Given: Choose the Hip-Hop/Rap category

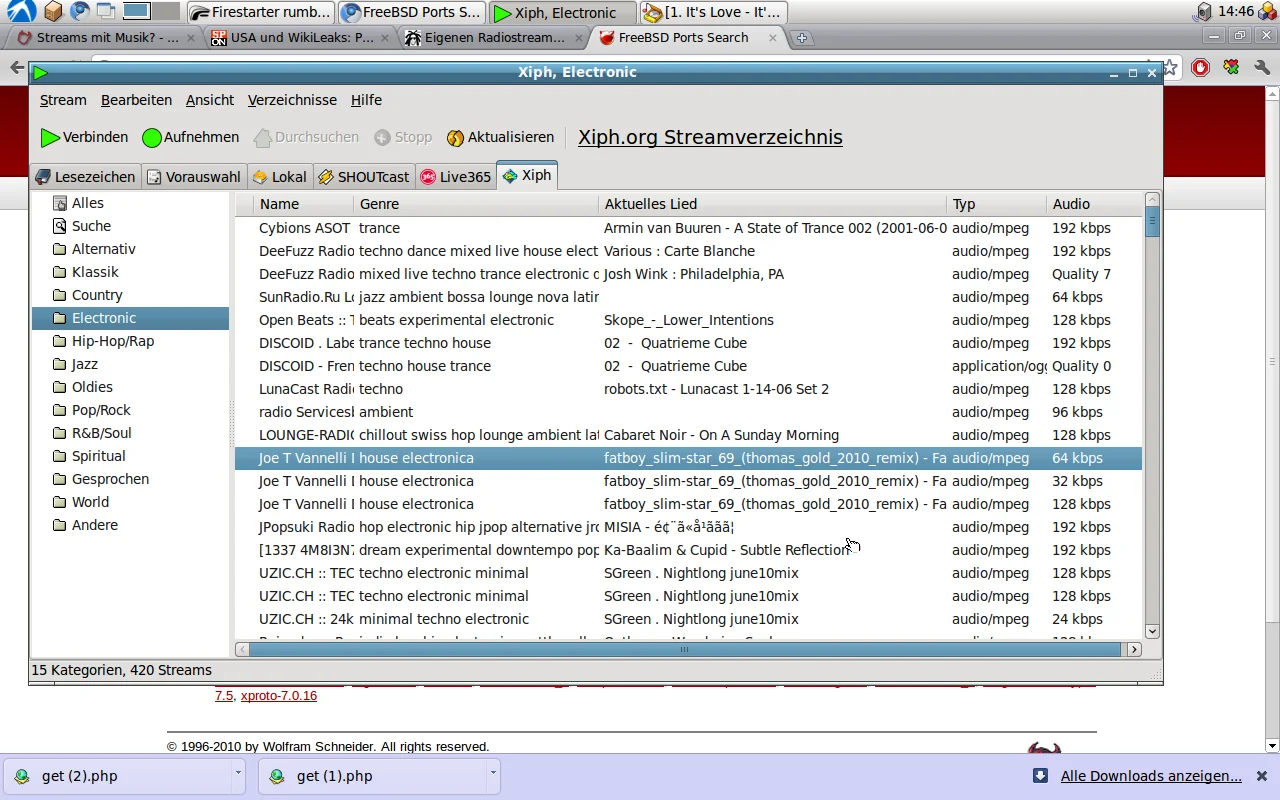Looking at the screenshot, I should point(112,341).
